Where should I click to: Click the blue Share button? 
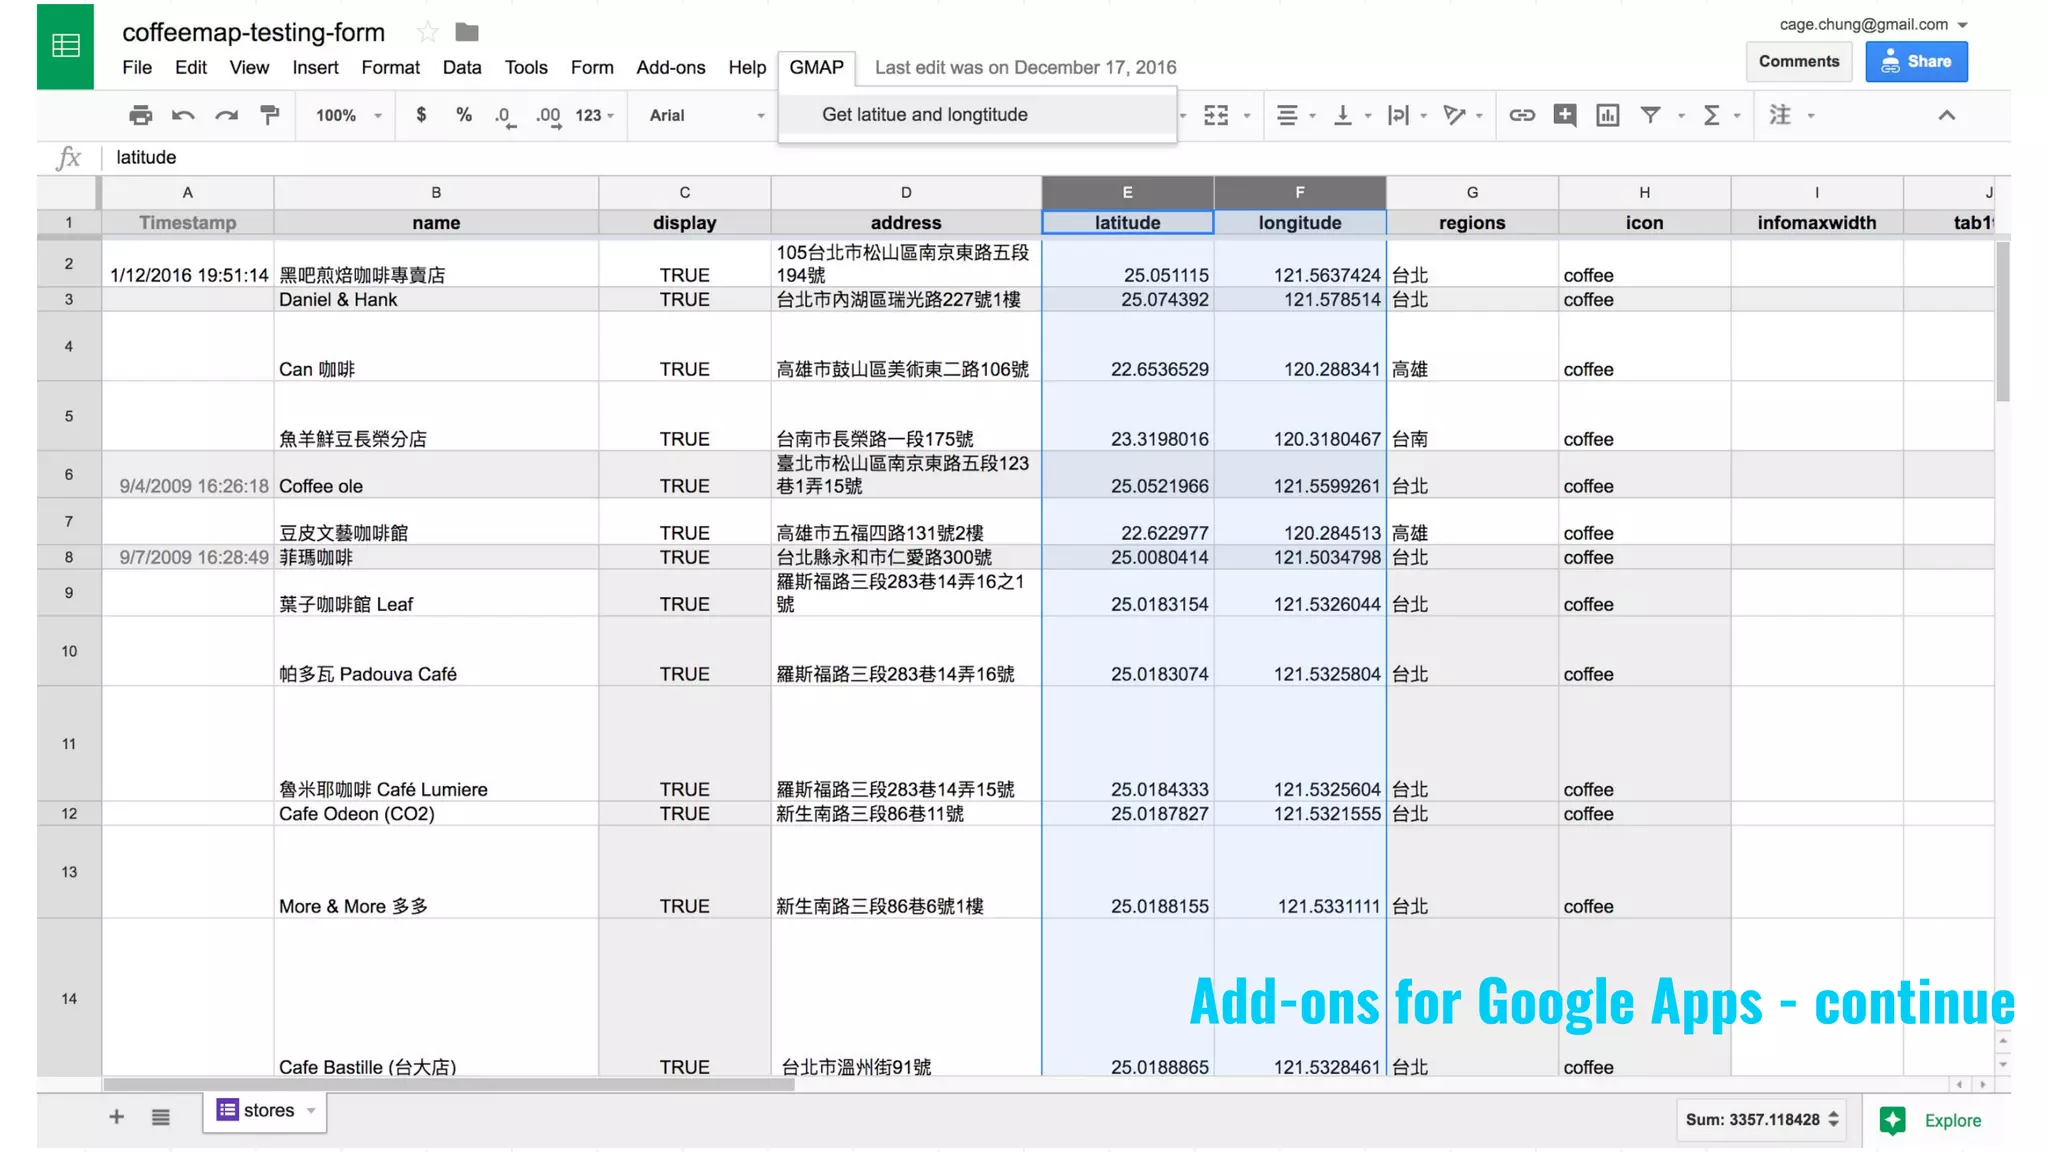1916,61
